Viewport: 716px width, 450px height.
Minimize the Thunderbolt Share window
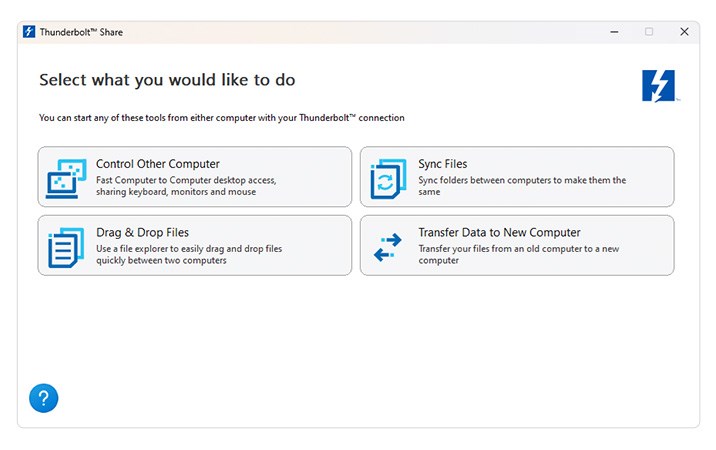click(x=614, y=32)
